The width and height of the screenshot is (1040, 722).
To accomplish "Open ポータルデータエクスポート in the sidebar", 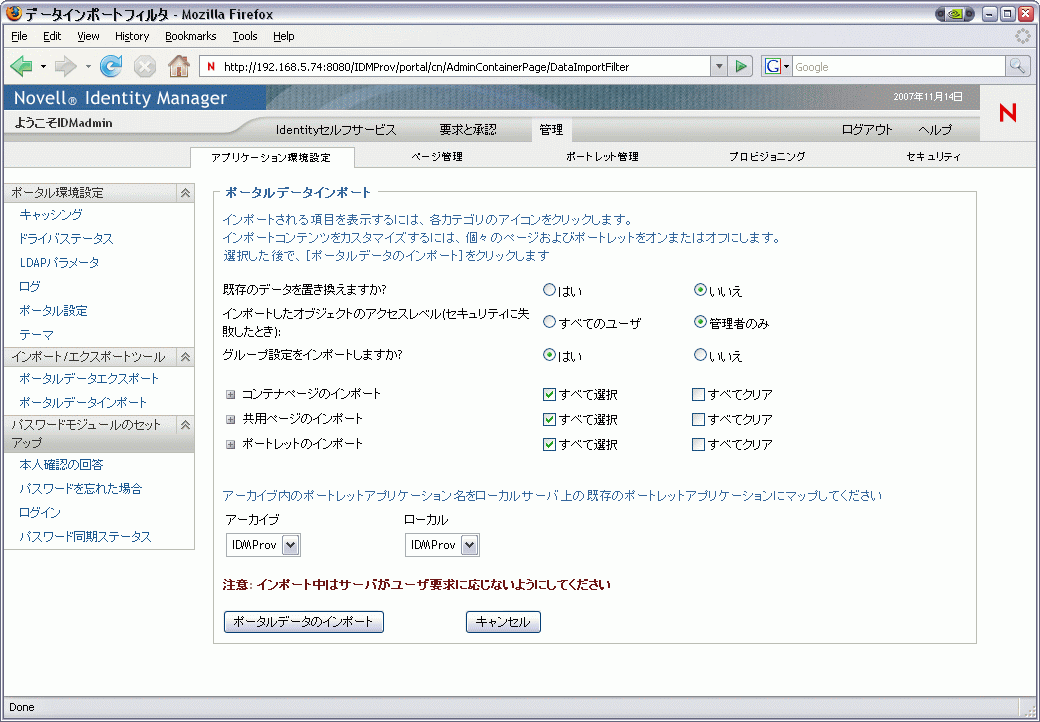I will [x=89, y=379].
